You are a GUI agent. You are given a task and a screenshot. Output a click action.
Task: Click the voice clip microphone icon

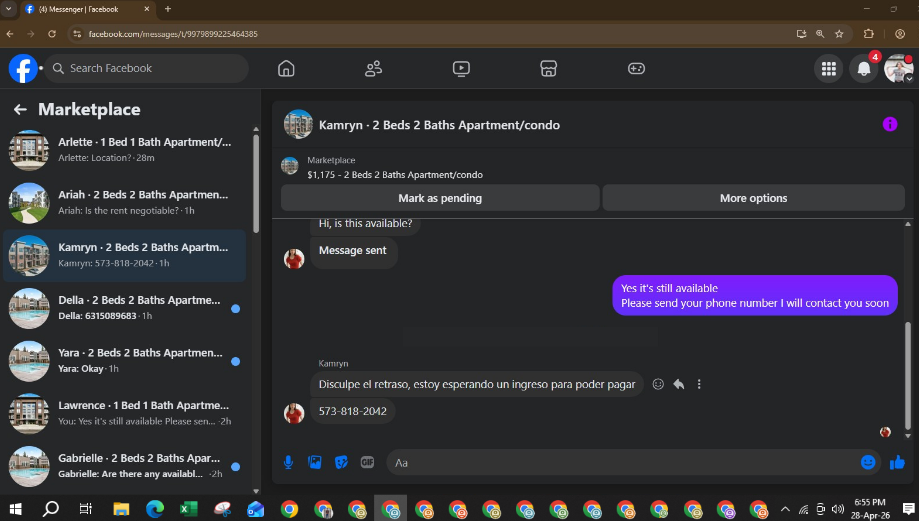[288, 462]
